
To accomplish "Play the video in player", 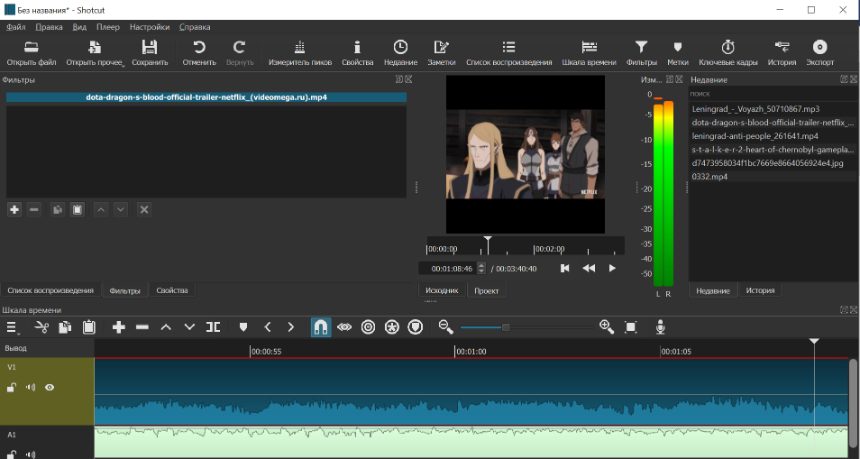I will point(612,268).
